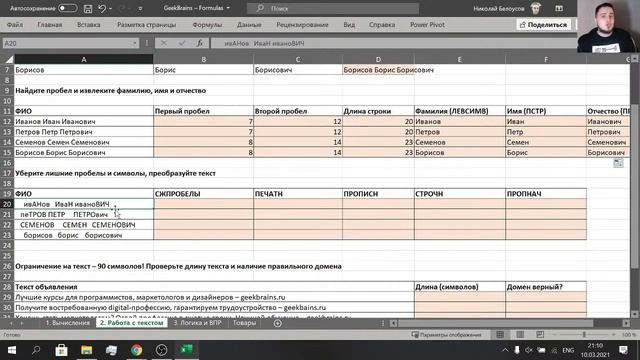
Task: Open the Справка ribbon tab
Action: [382, 24]
